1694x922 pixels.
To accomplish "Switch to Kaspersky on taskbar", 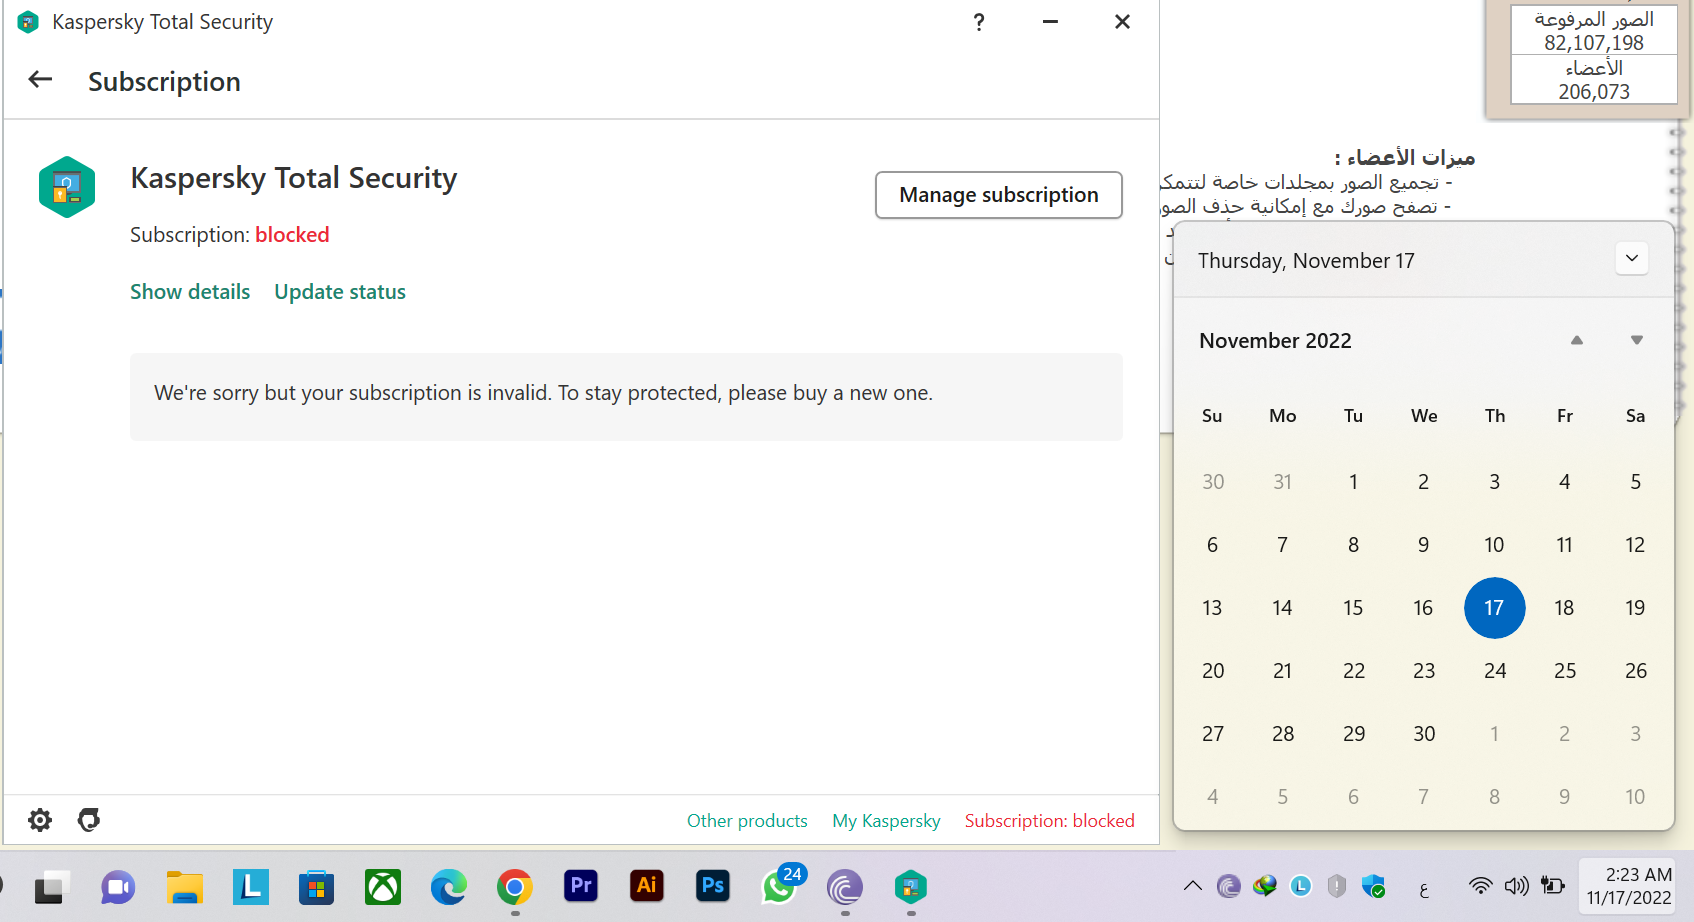I will [x=911, y=887].
